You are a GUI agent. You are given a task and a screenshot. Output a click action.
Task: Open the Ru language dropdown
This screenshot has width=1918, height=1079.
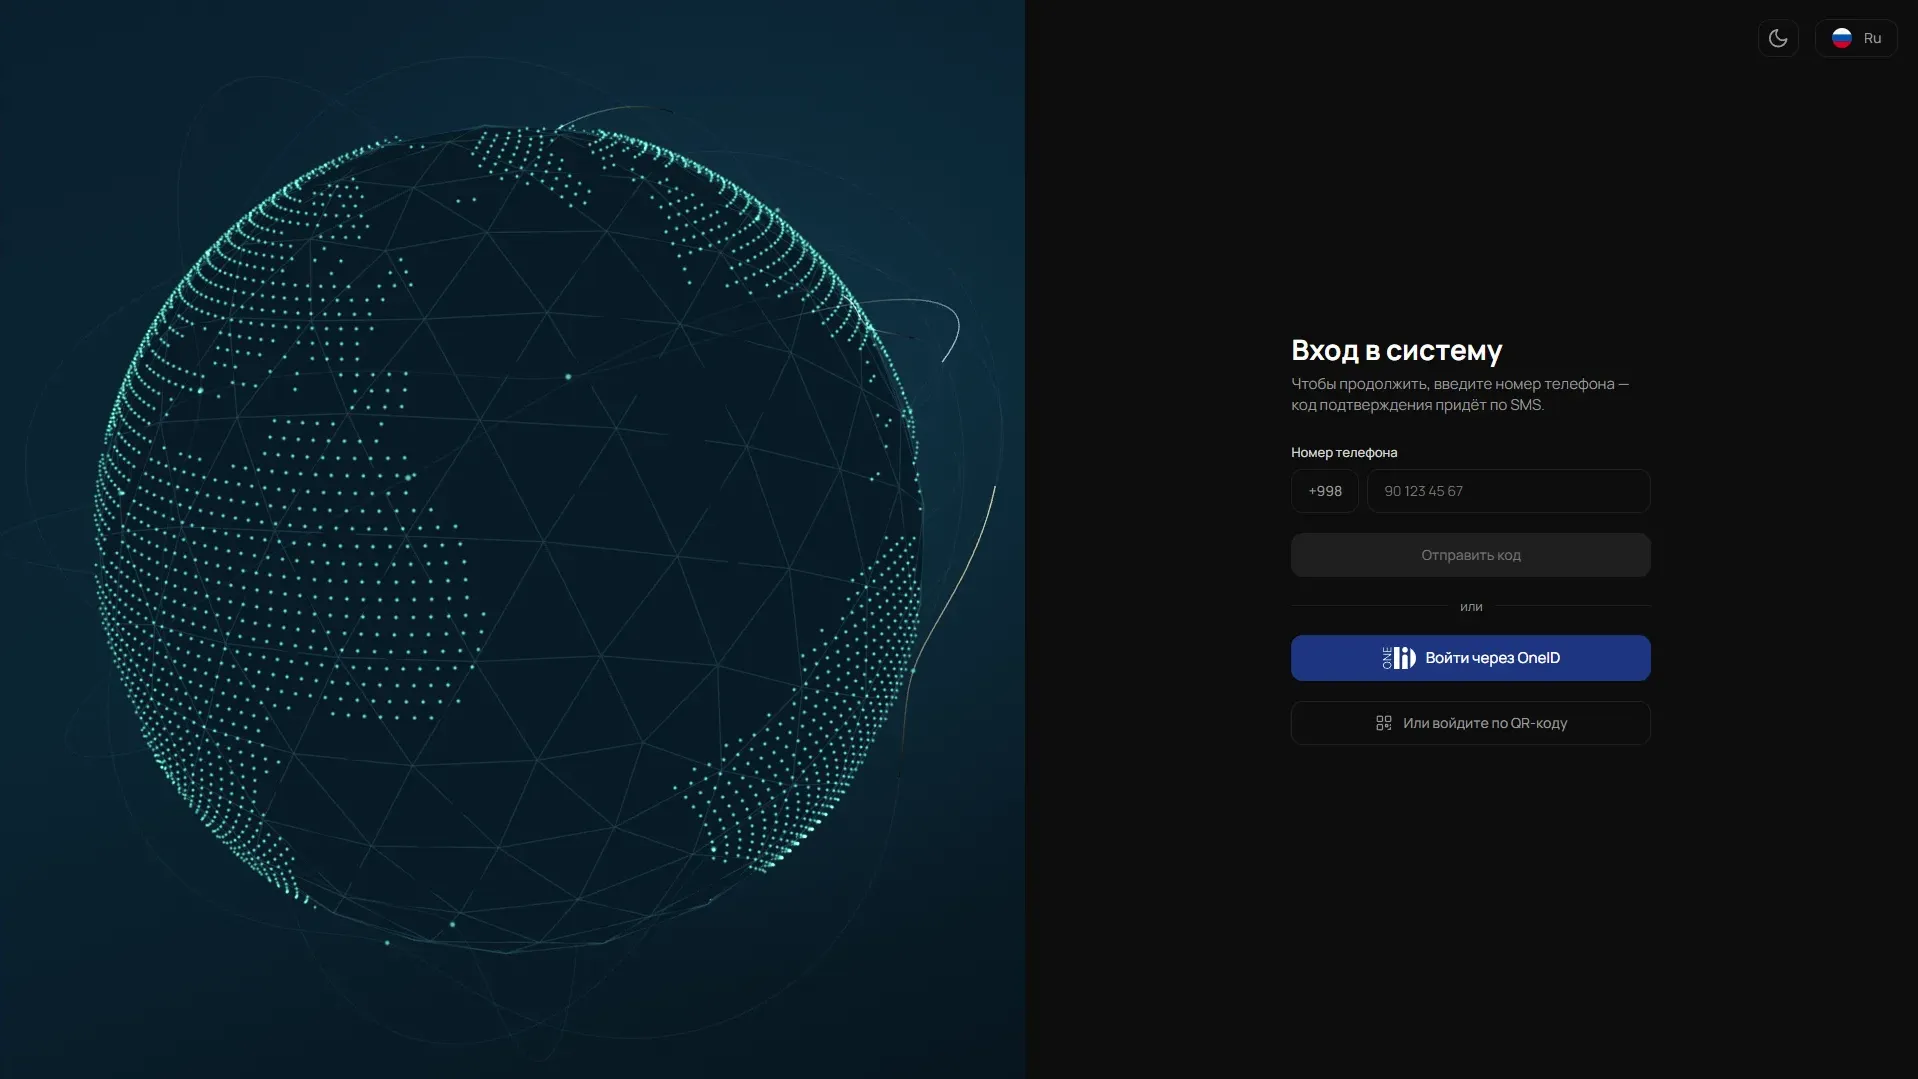pos(1855,38)
